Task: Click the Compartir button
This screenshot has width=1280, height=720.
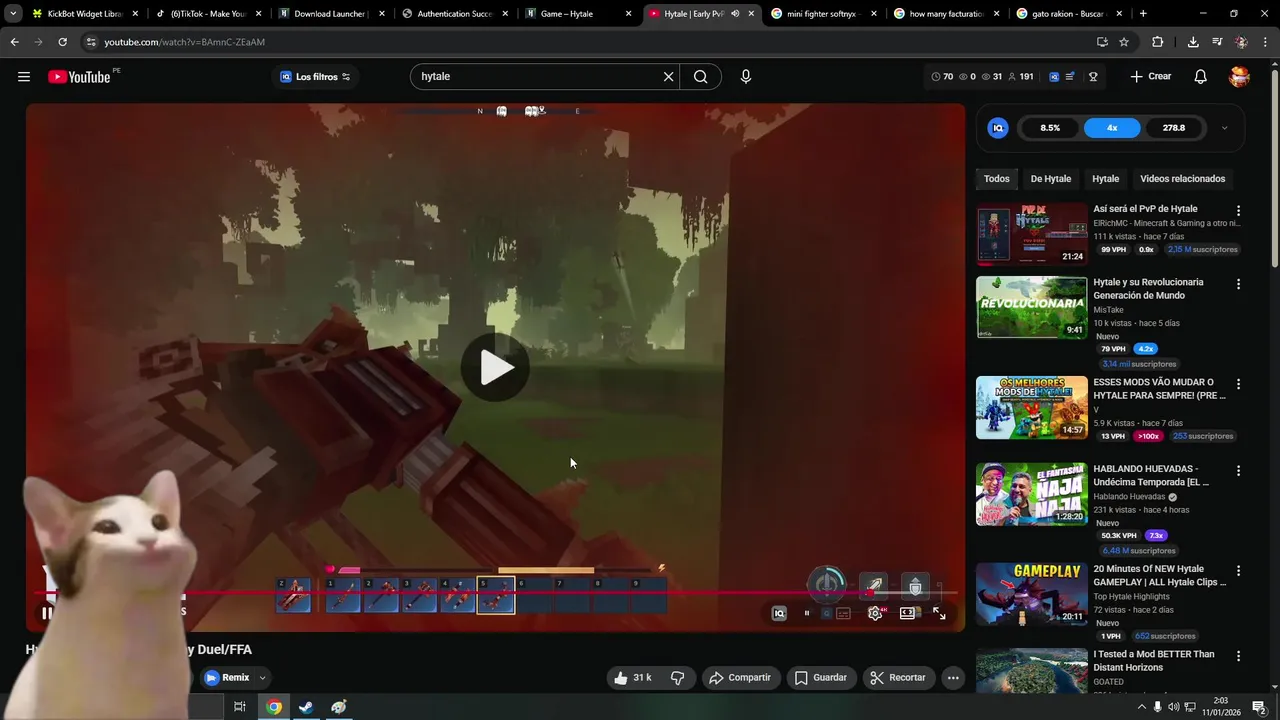Action: click(x=740, y=677)
